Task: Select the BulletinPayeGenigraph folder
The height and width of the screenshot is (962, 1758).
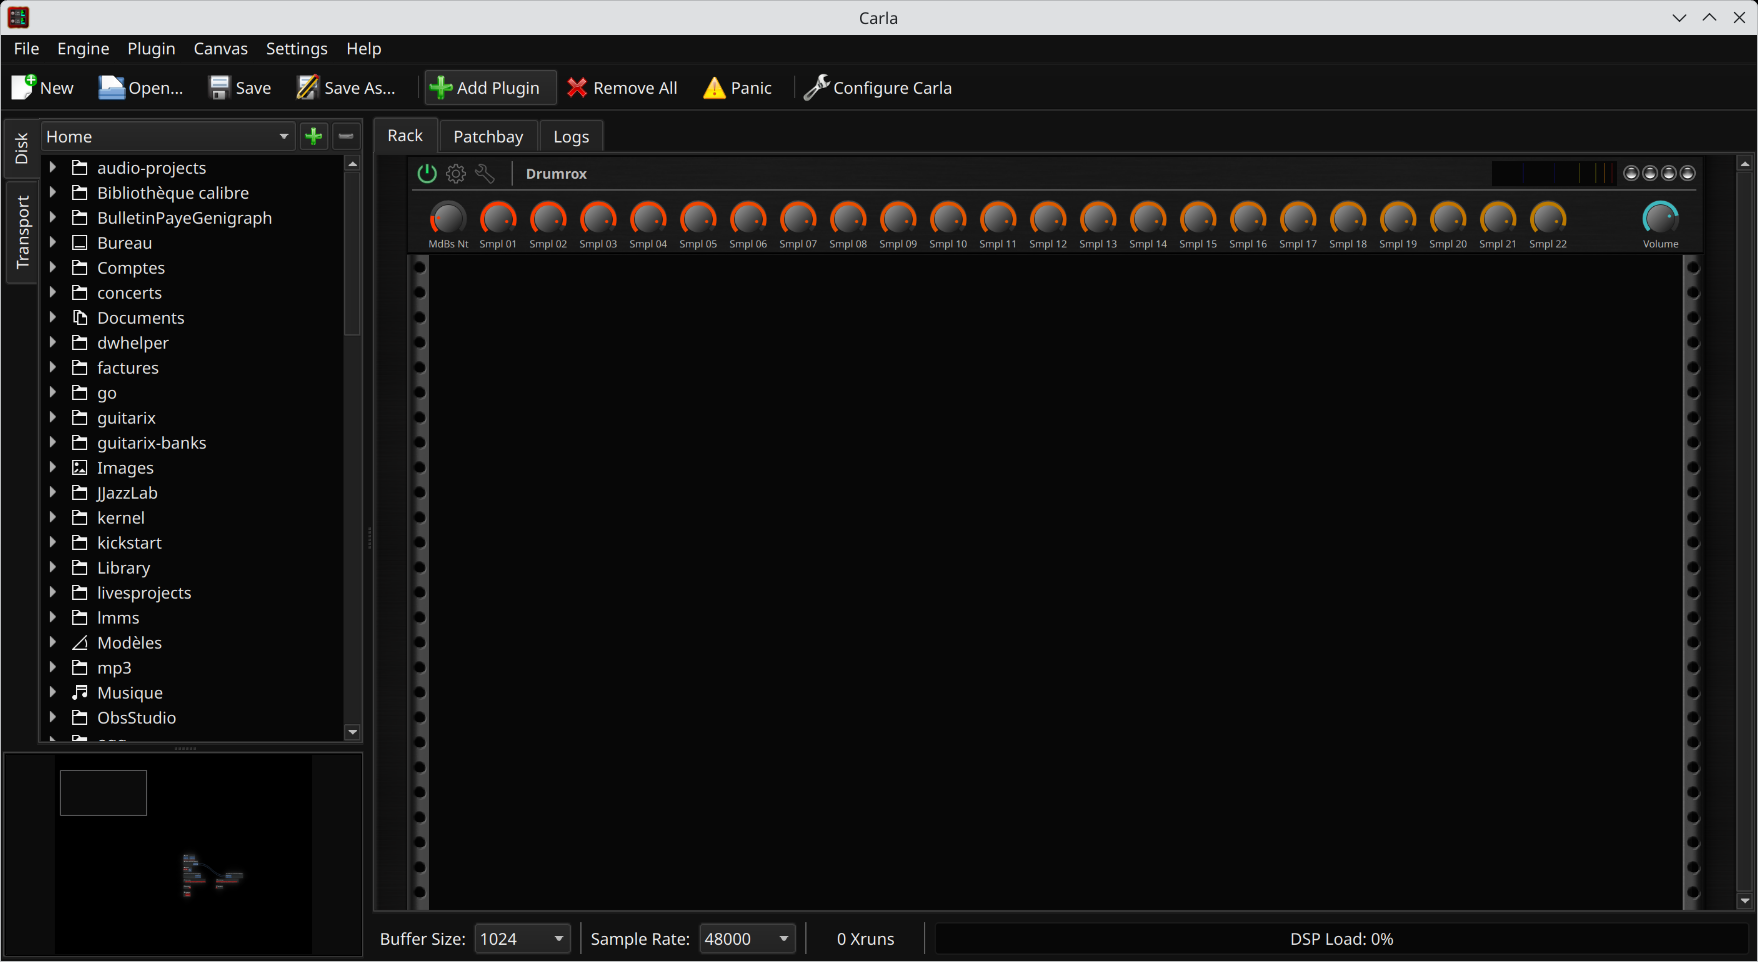Action: (184, 218)
